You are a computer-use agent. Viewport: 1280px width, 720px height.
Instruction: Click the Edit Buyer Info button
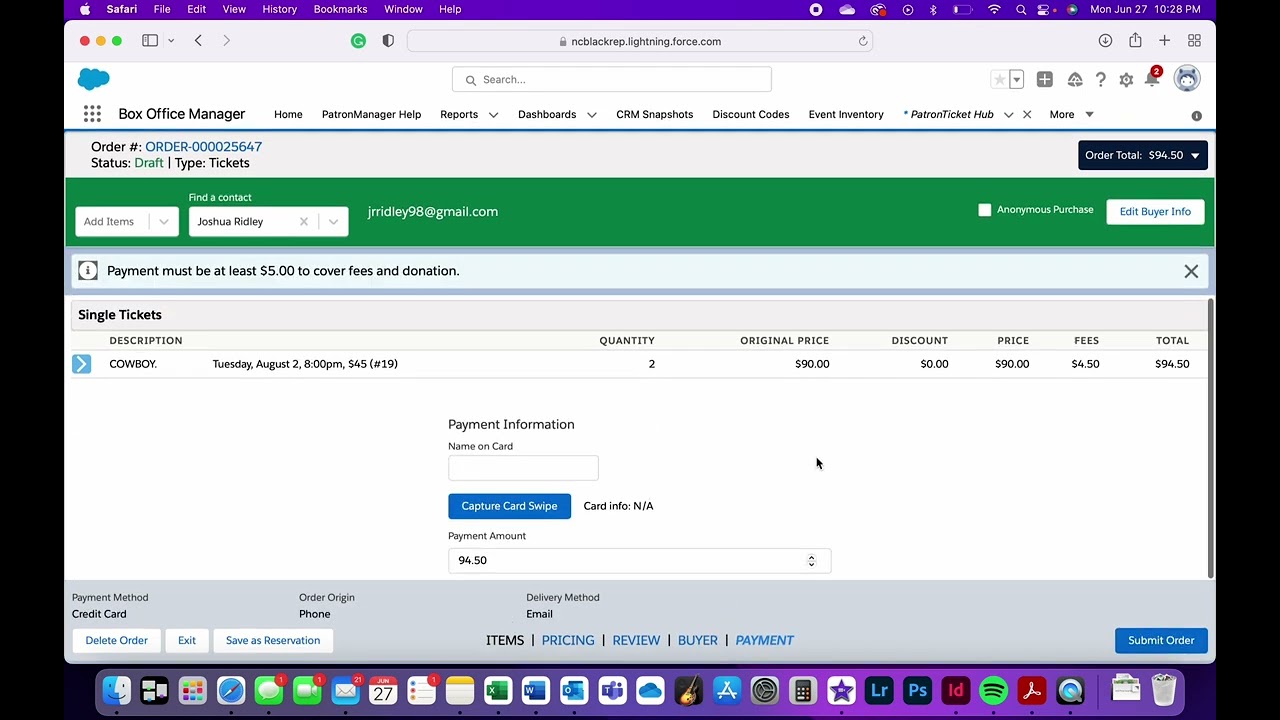tap(1155, 211)
